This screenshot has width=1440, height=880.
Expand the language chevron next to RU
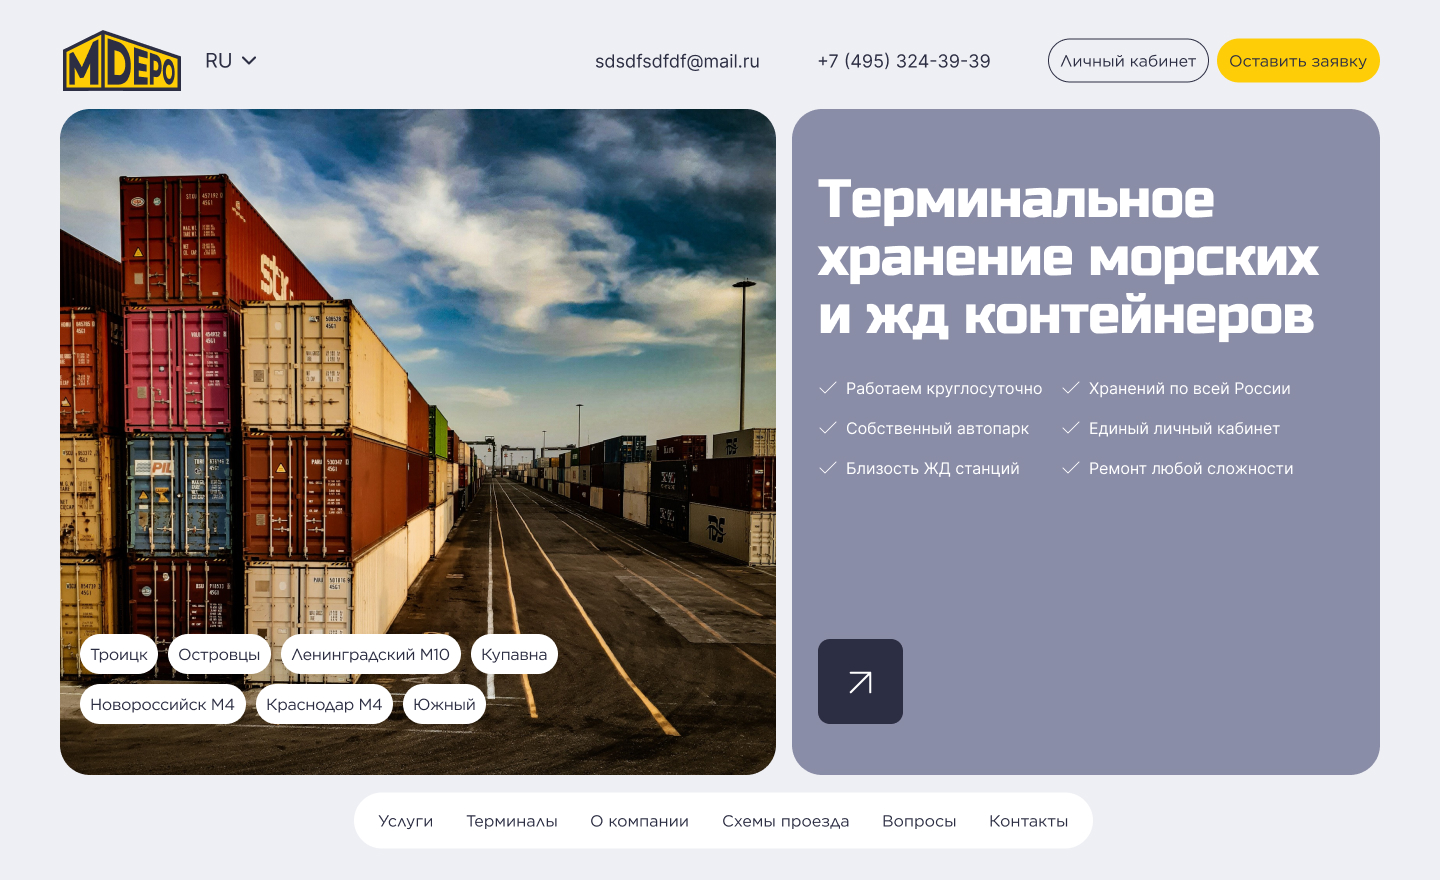pyautogui.click(x=248, y=60)
